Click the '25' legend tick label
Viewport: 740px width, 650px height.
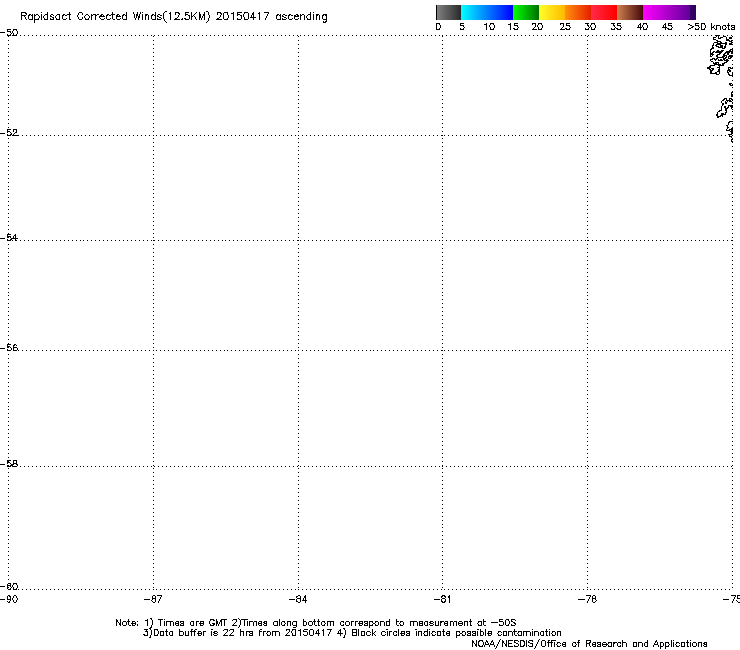565,27
